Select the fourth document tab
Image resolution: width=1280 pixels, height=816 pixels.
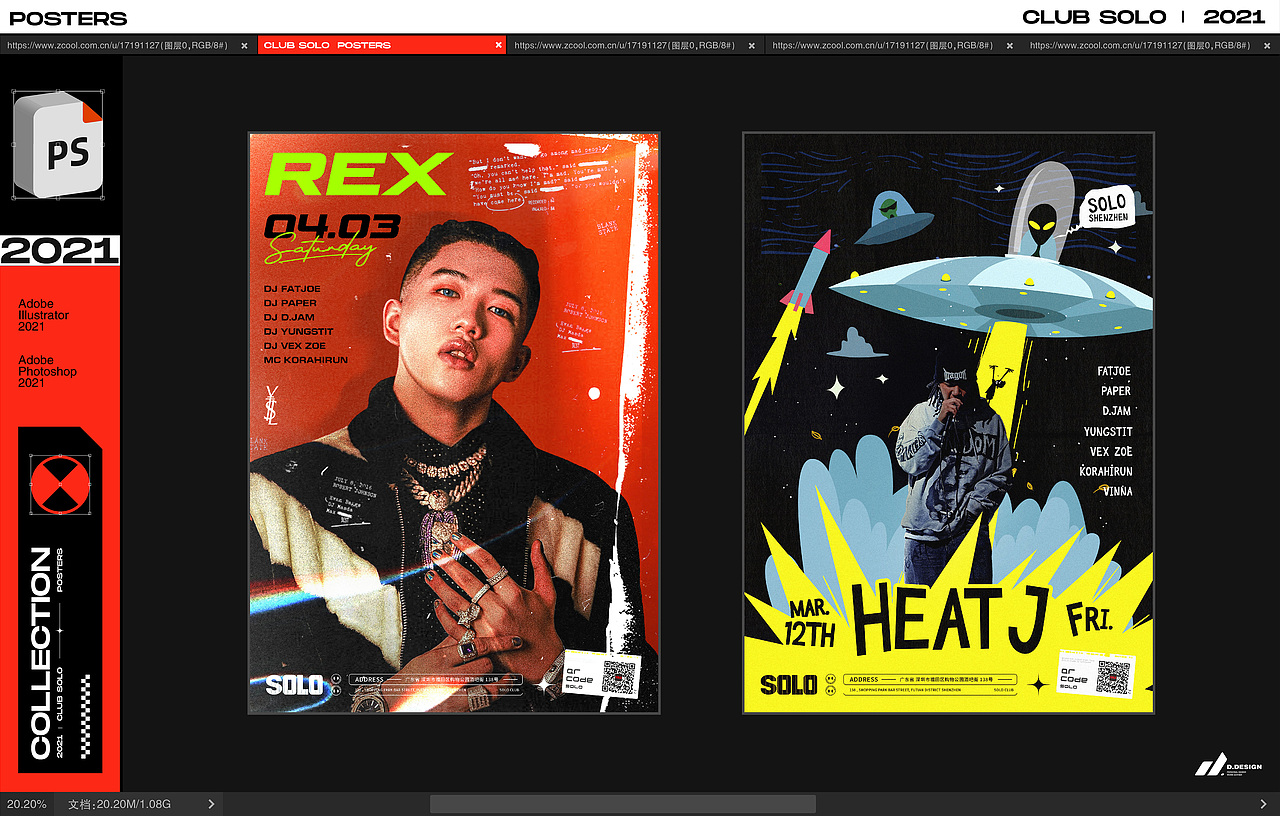pos(884,45)
